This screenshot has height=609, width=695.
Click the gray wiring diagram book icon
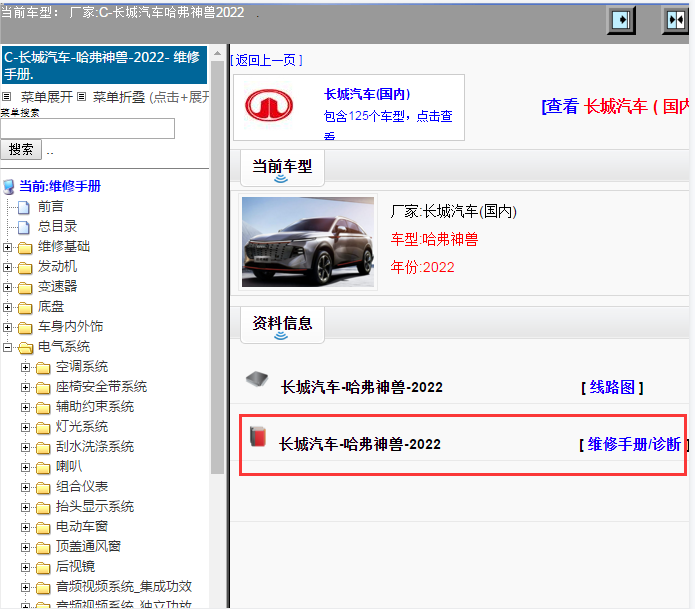(x=257, y=379)
